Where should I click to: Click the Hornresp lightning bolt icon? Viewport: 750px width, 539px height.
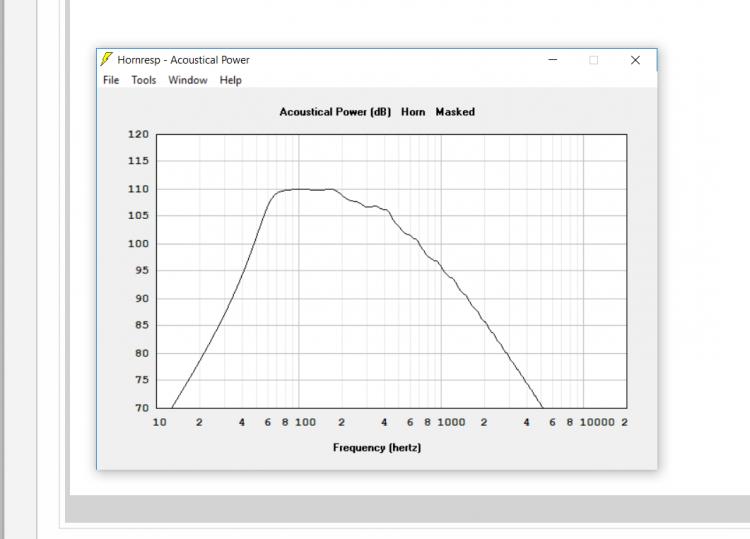click(x=107, y=59)
